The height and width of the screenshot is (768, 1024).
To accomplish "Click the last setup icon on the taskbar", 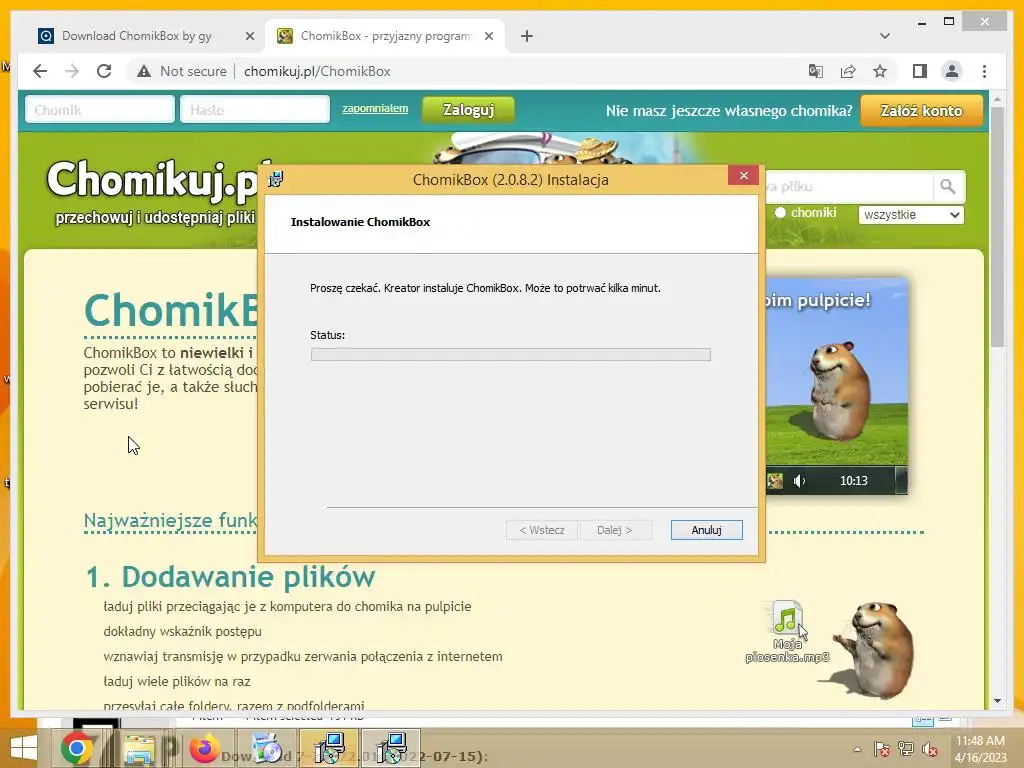I will [391, 748].
